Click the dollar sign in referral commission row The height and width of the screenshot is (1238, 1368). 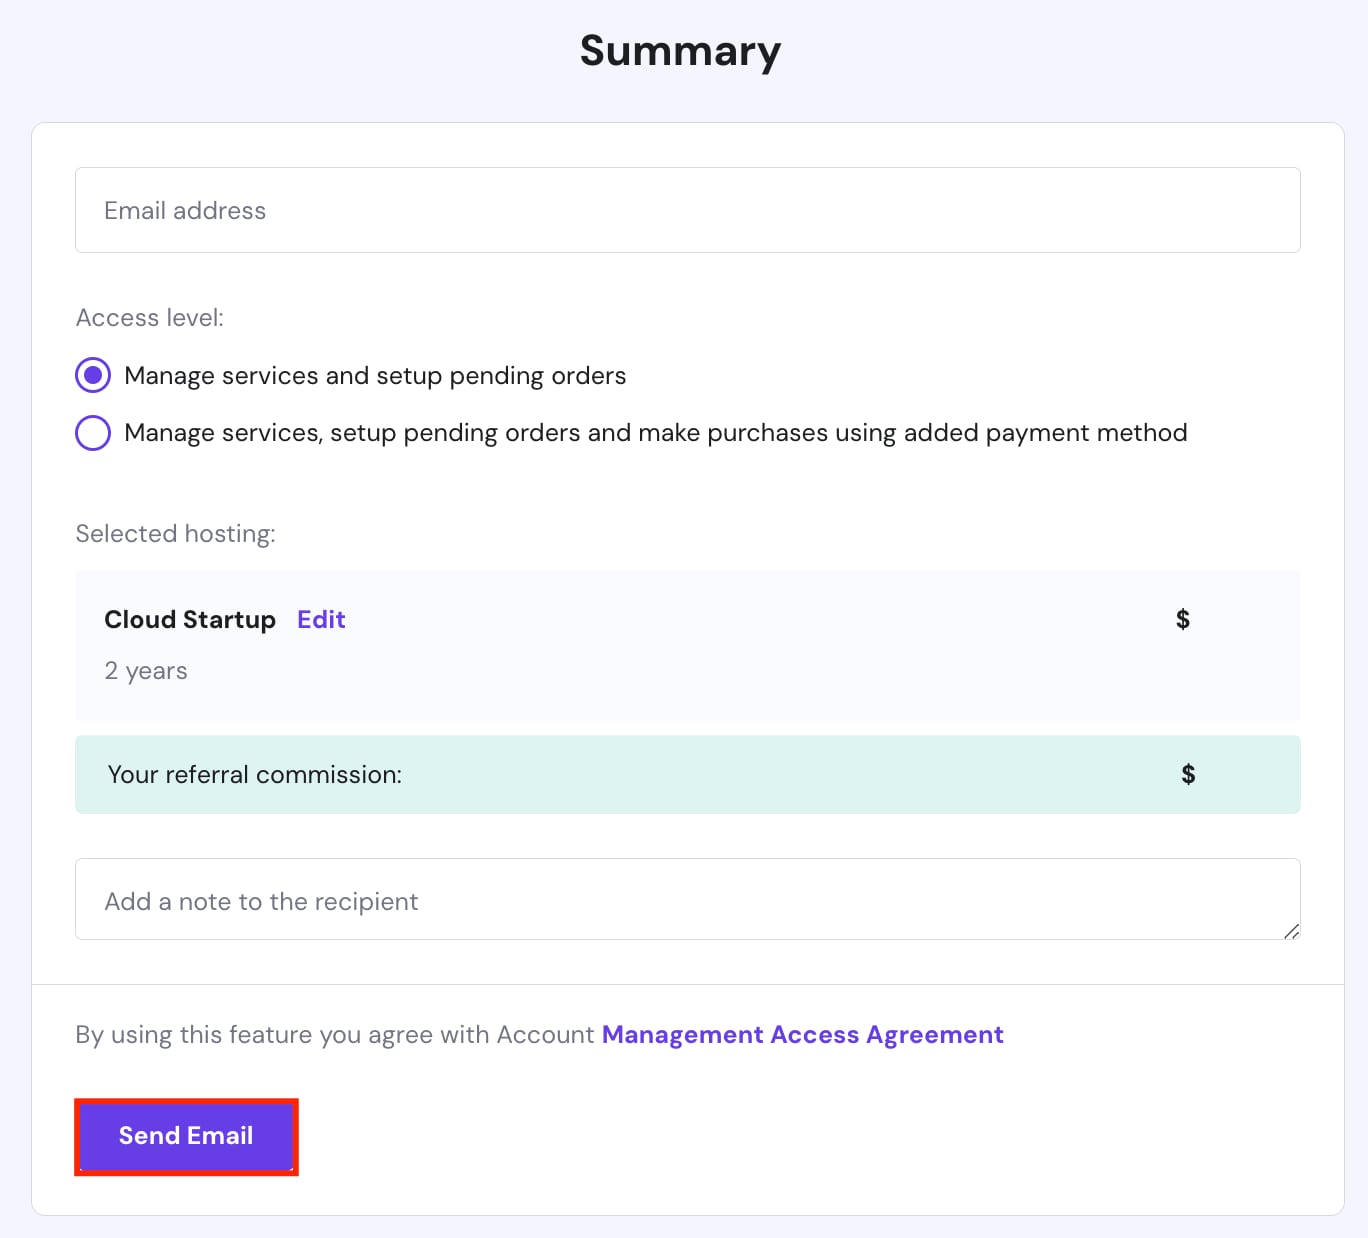tap(1188, 775)
